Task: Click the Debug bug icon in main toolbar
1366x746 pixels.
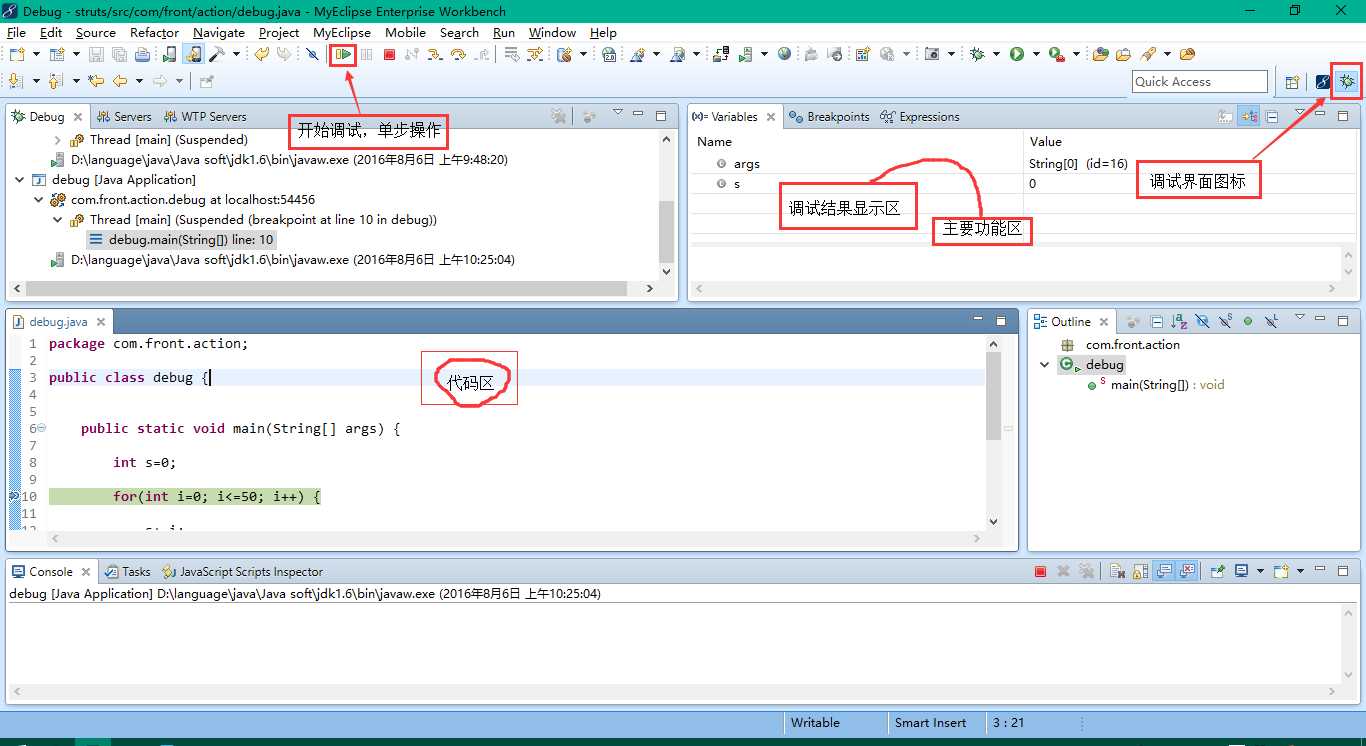Action: click(977, 54)
